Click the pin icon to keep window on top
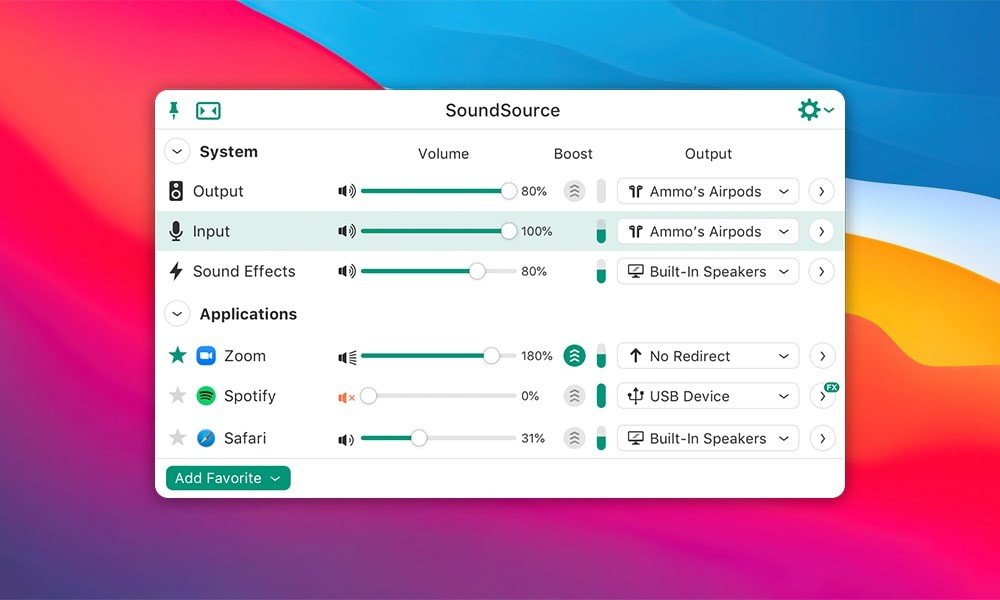The height and width of the screenshot is (600, 1000). 175,110
